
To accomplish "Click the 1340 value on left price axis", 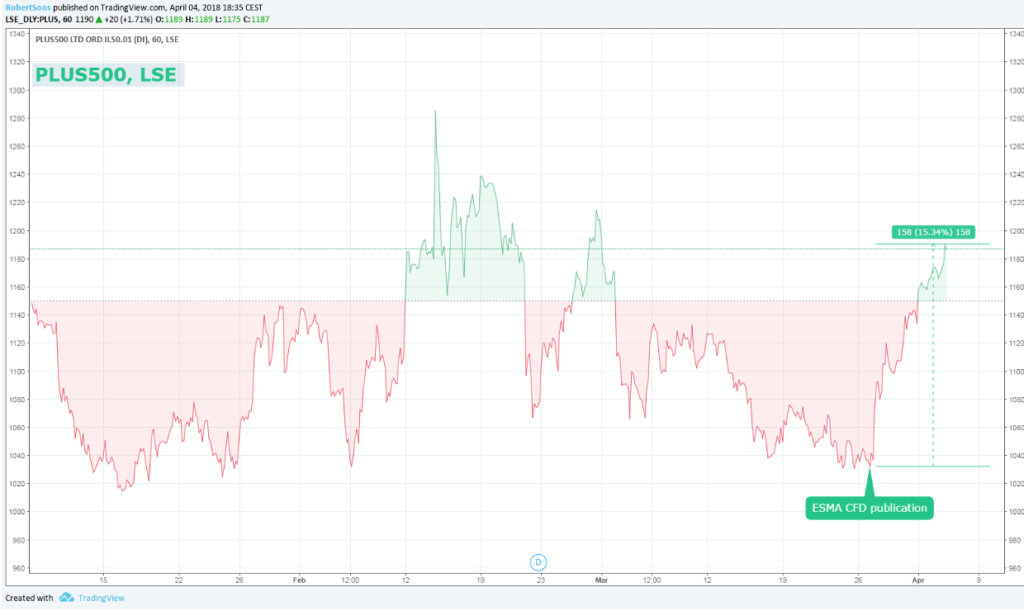I will 17,34.
